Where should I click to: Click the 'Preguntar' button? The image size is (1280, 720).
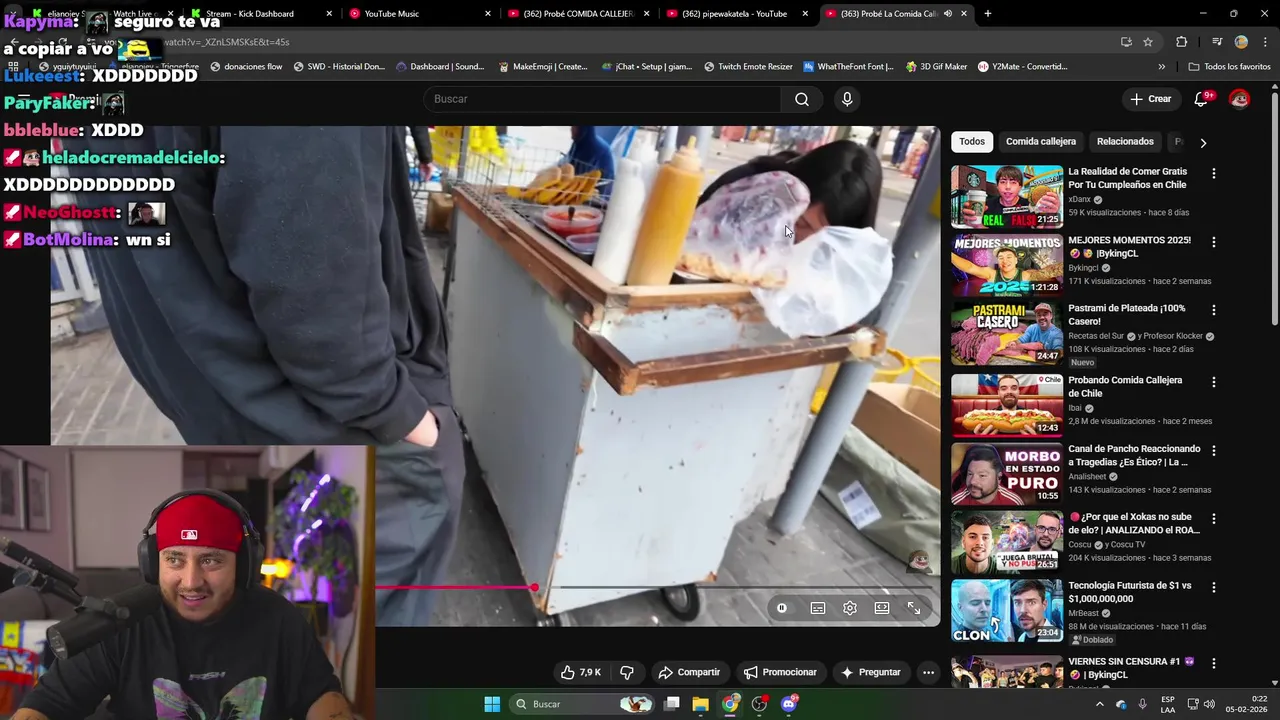click(x=870, y=672)
